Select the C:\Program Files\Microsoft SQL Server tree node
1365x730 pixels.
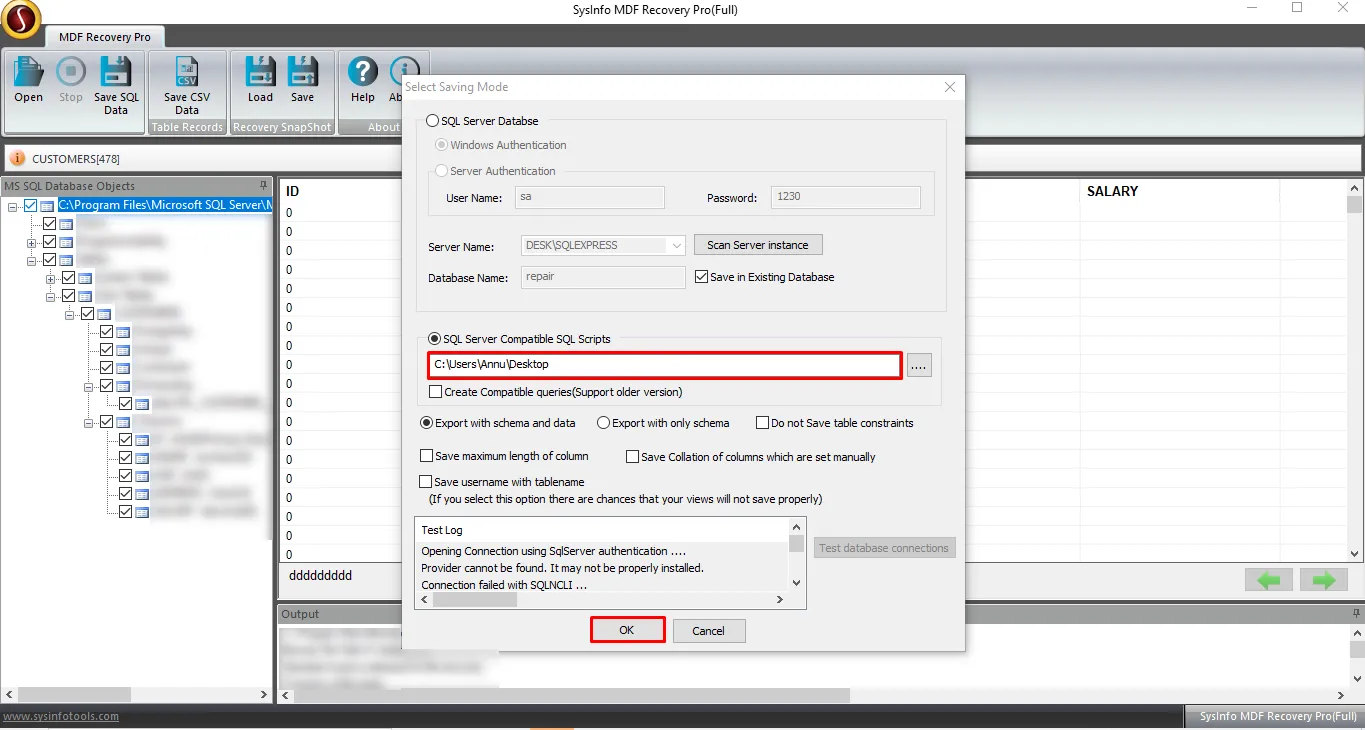pos(164,205)
